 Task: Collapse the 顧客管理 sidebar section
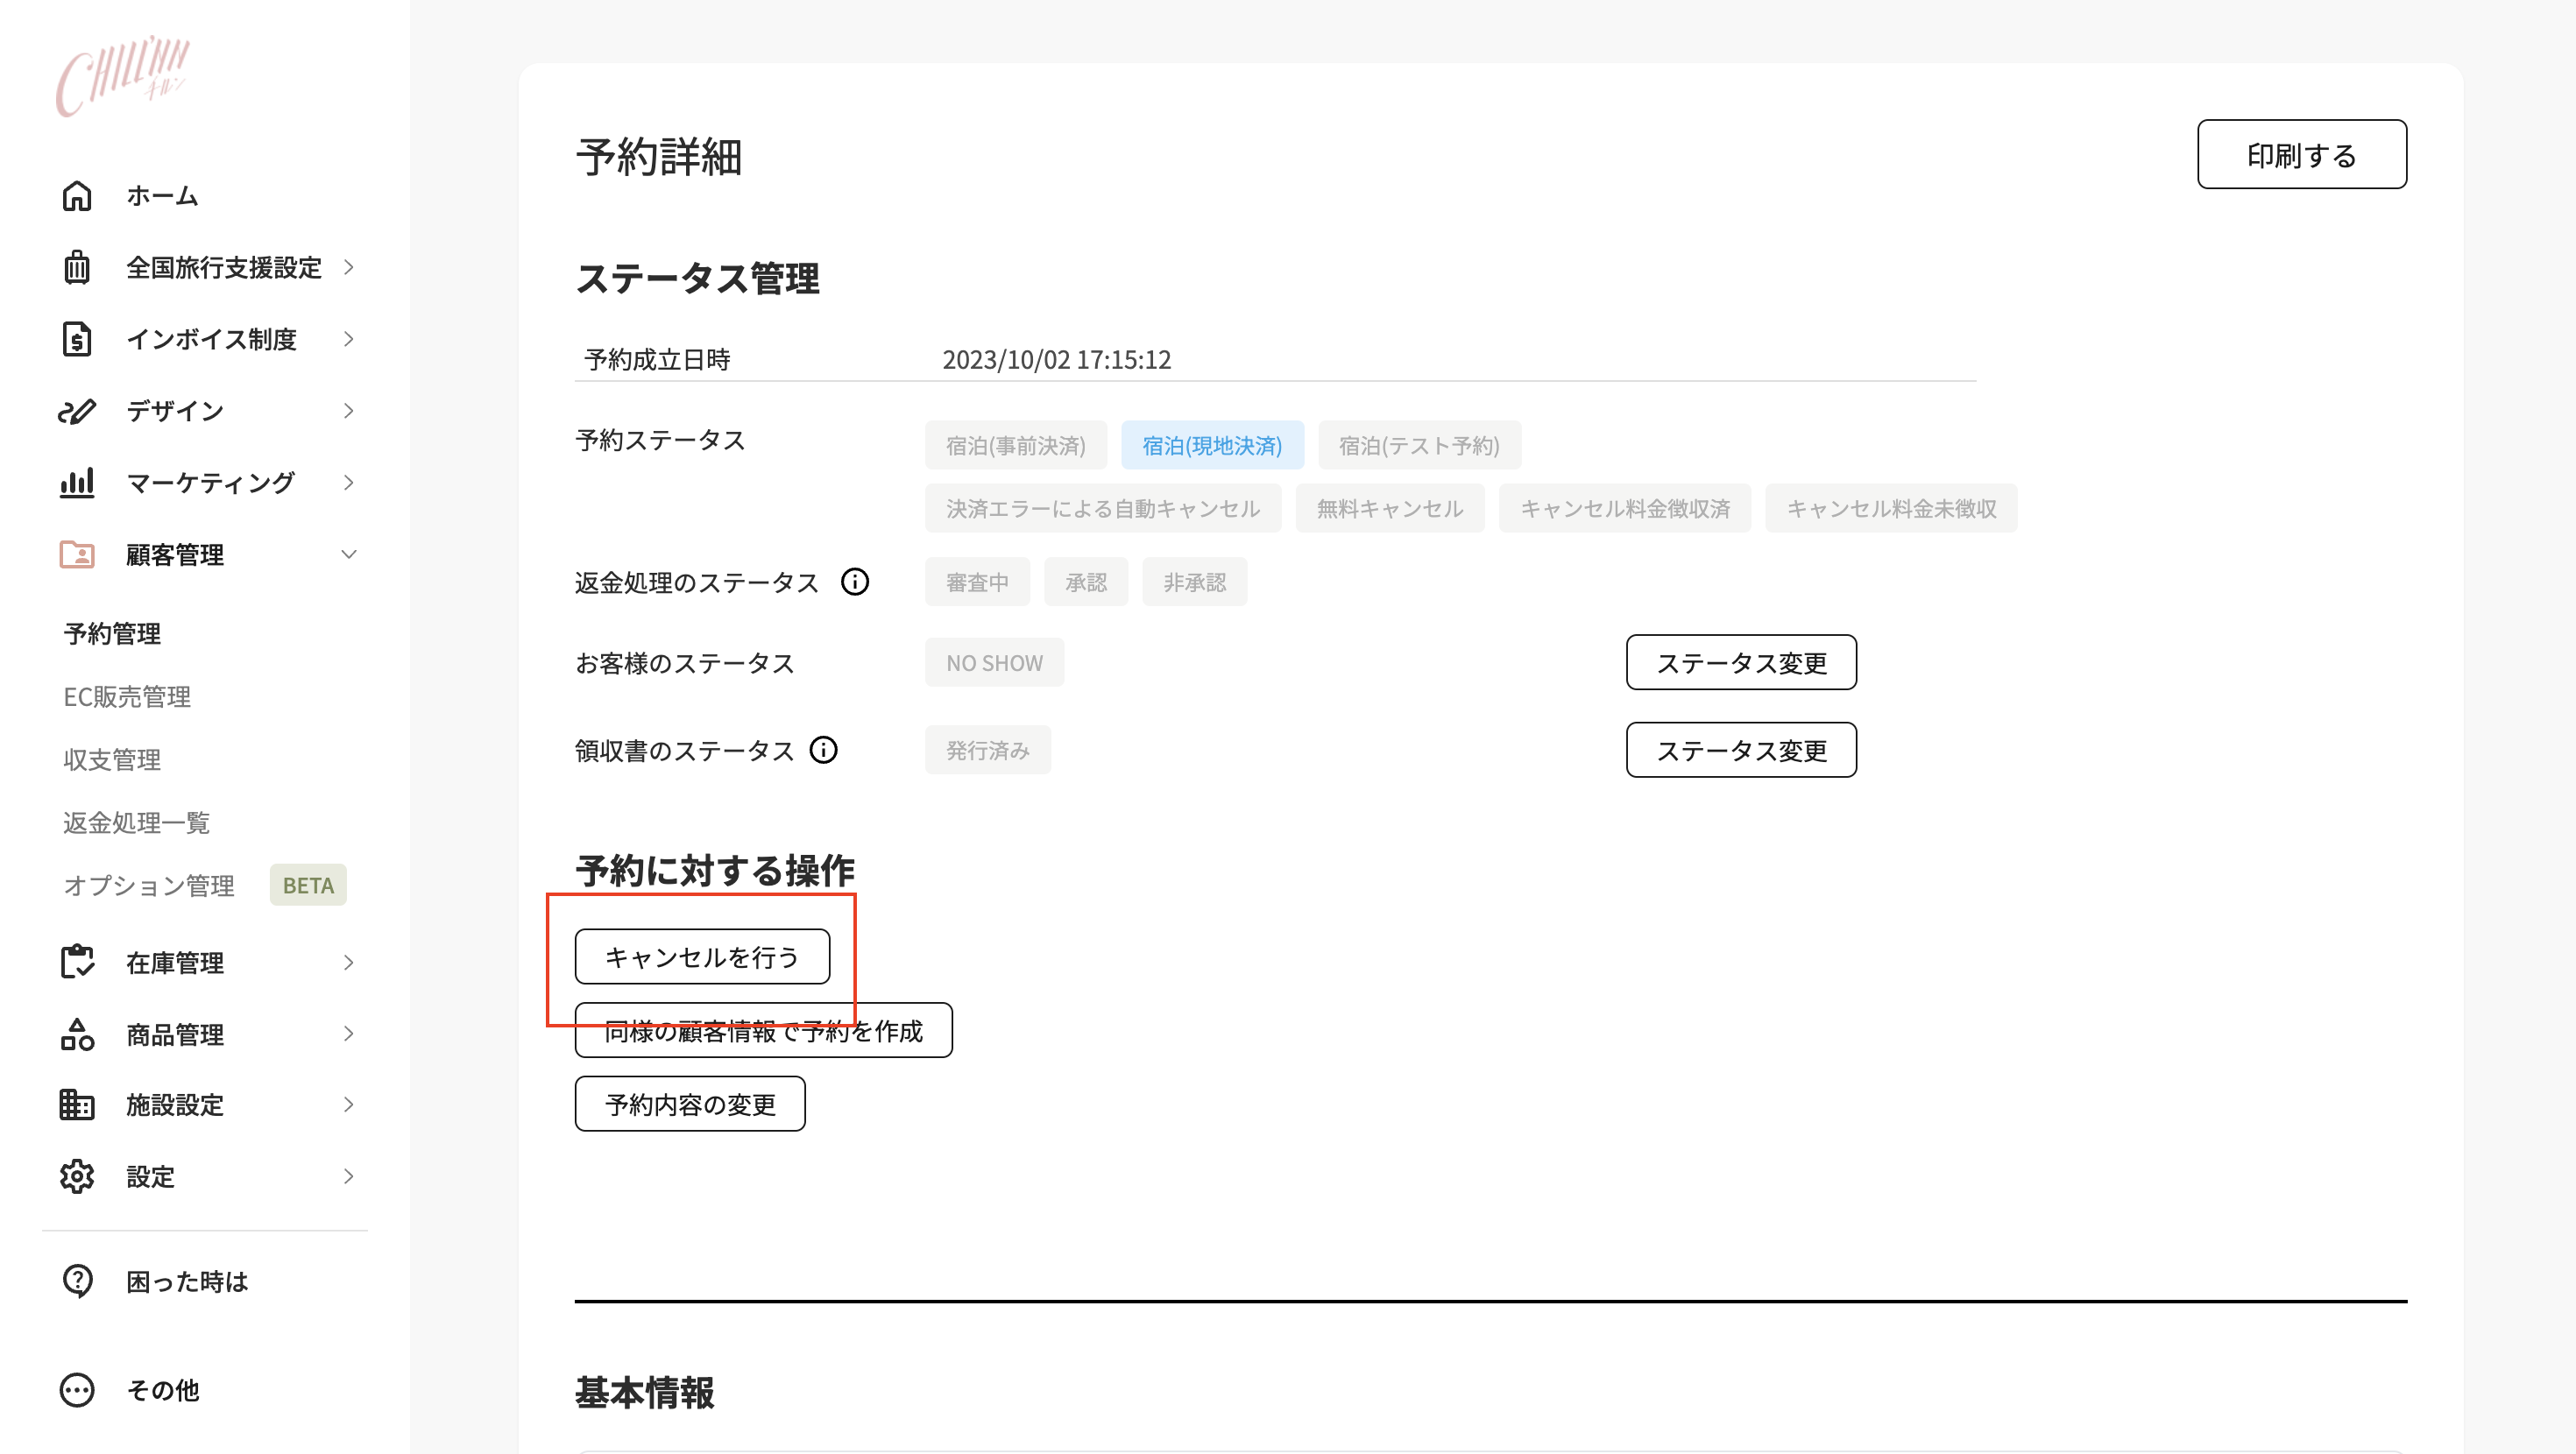[x=349, y=554]
